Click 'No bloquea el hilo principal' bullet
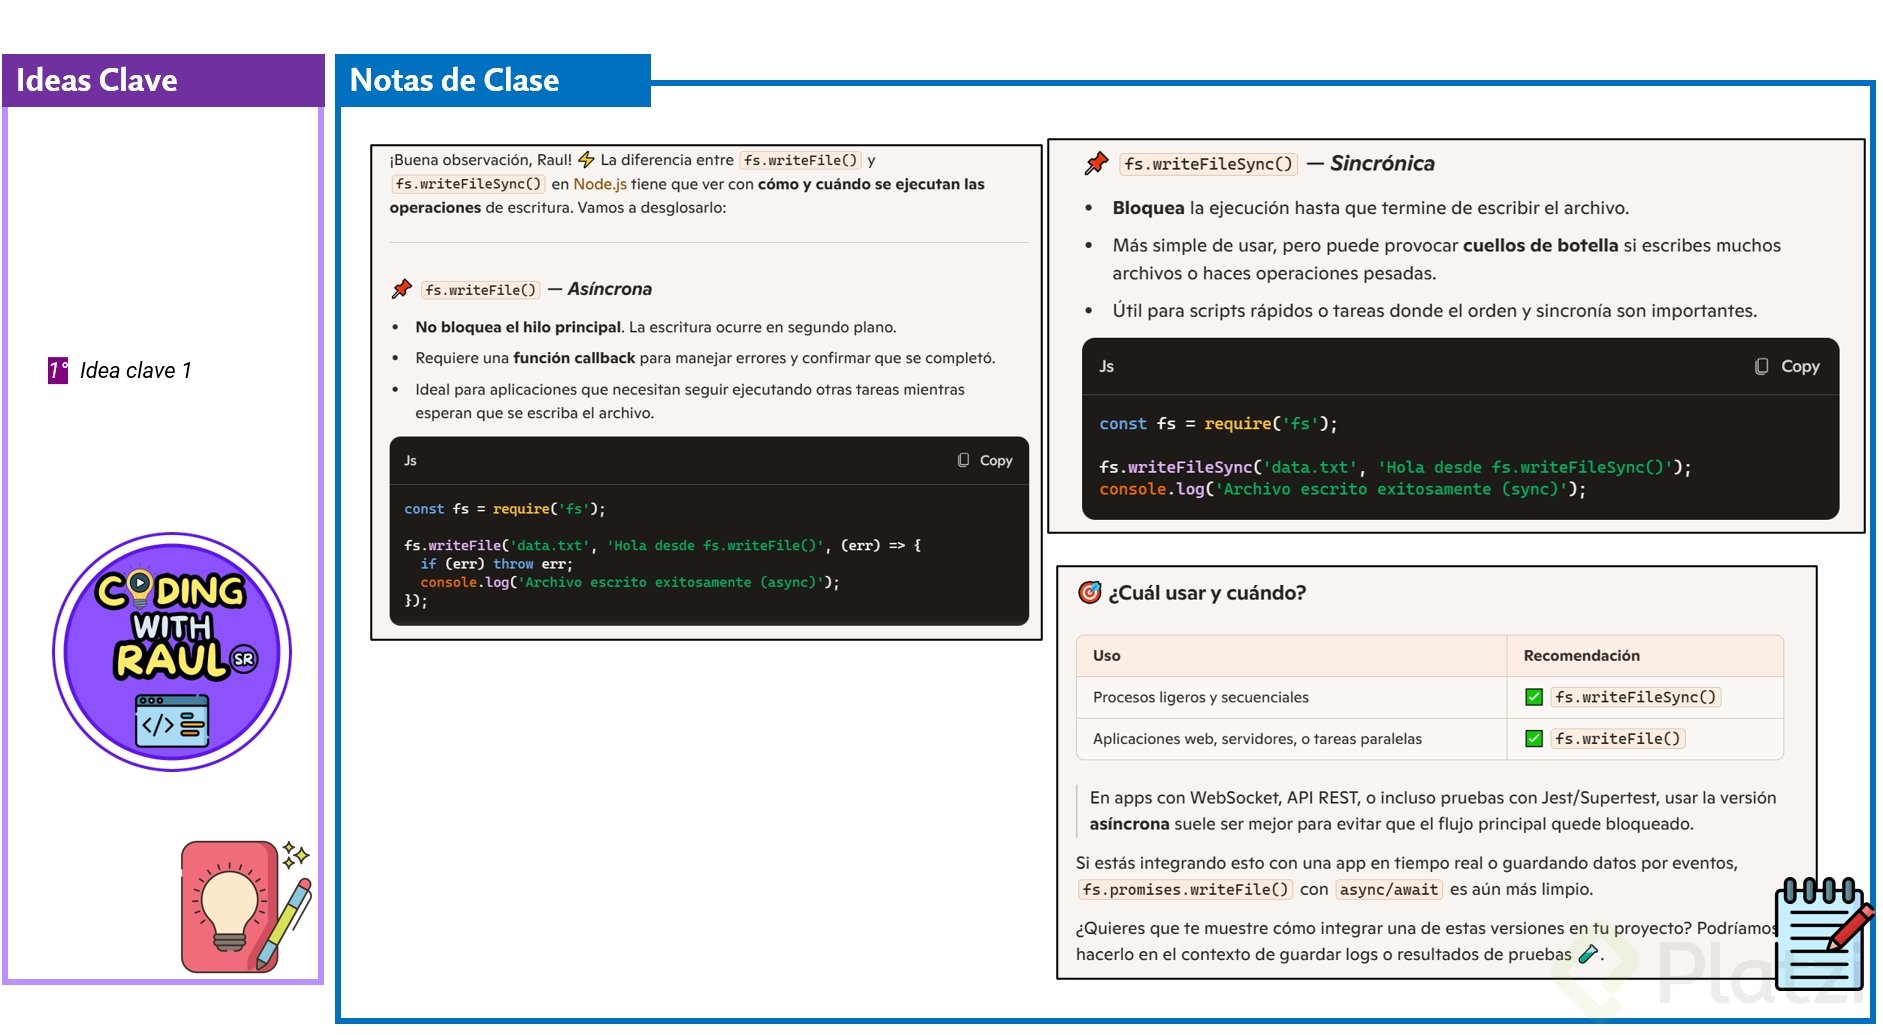The width and height of the screenshot is (1883, 1035). click(655, 327)
